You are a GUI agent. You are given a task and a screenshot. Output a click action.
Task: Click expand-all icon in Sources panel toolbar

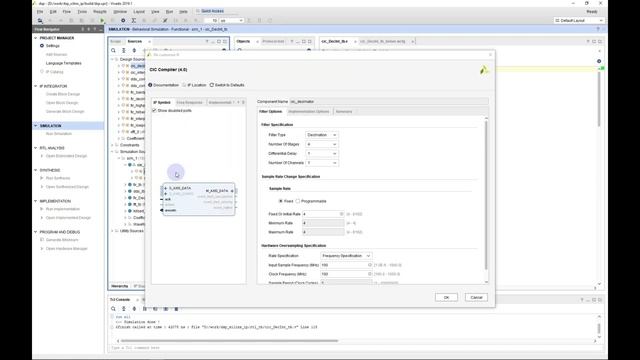point(134,51)
